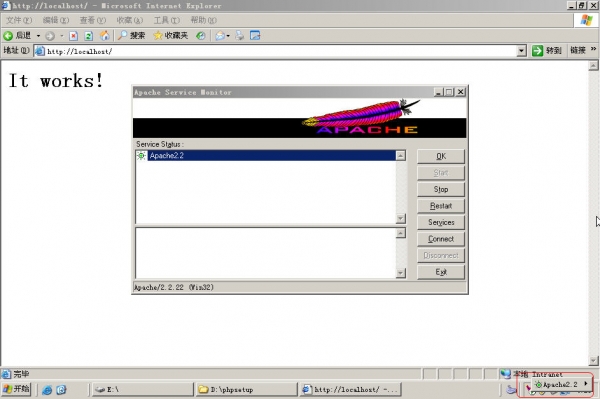Click the service list scrollbar down arrow
Image resolution: width=600 pixels, height=399 pixels.
coord(401,218)
